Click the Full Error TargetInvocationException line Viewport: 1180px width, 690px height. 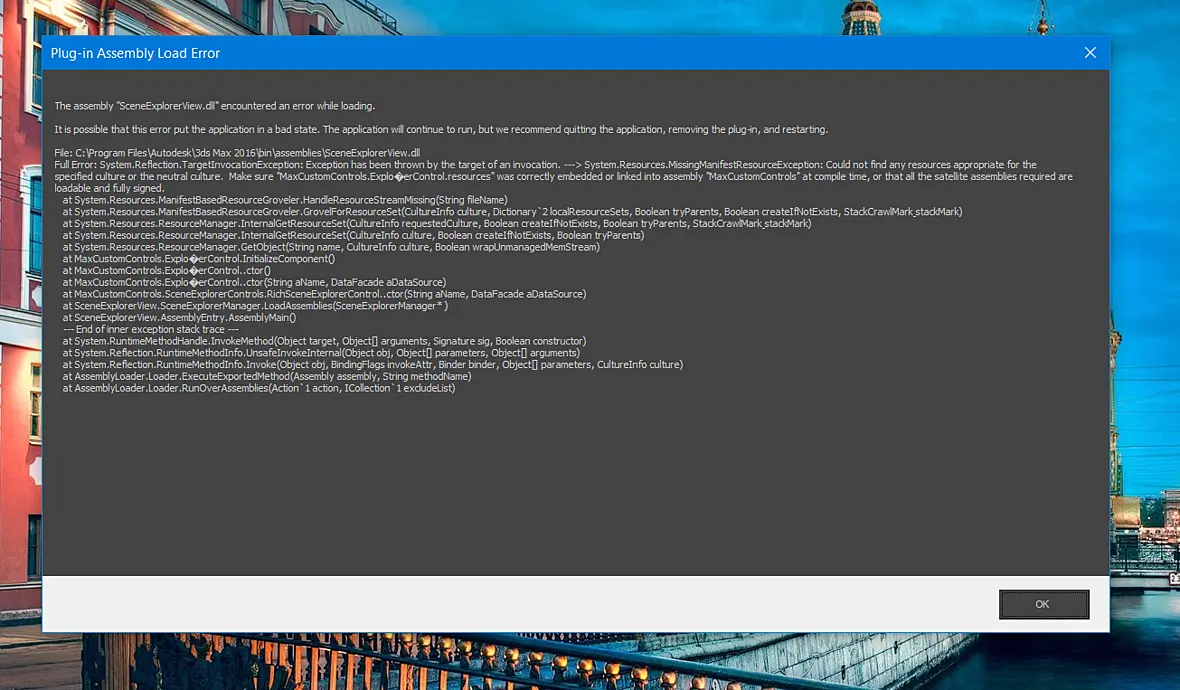click(x=546, y=165)
